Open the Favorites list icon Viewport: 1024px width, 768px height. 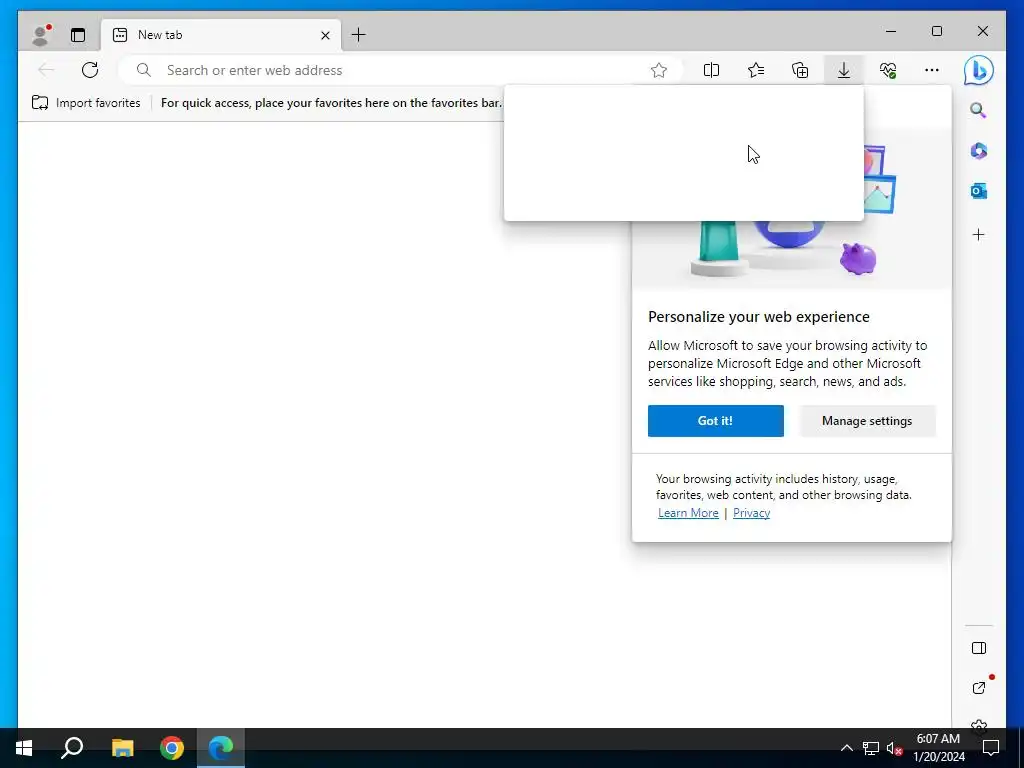tap(756, 70)
